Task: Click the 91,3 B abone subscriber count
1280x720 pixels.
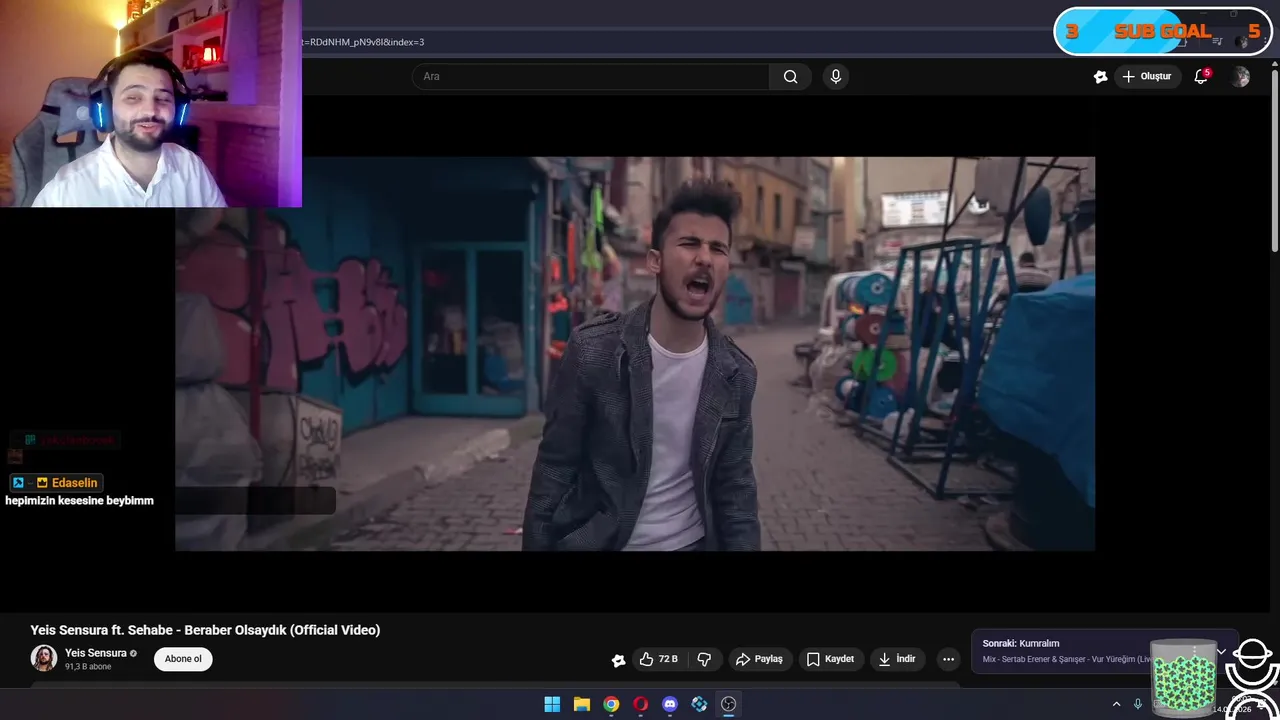Action: pos(88,667)
